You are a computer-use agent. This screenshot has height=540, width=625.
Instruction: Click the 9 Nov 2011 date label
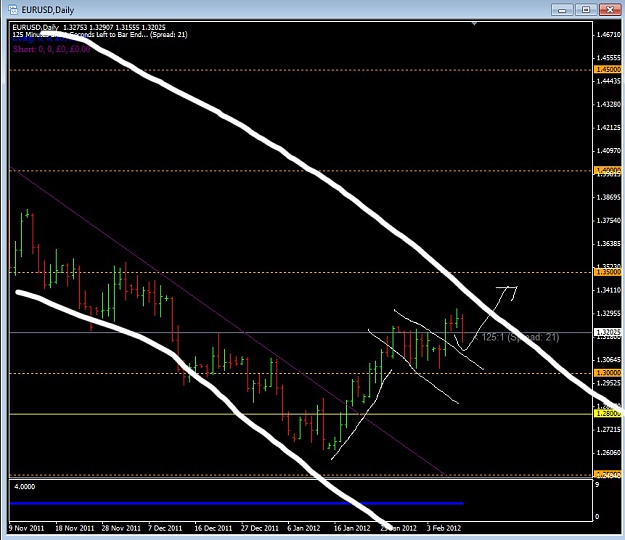(x=26, y=528)
